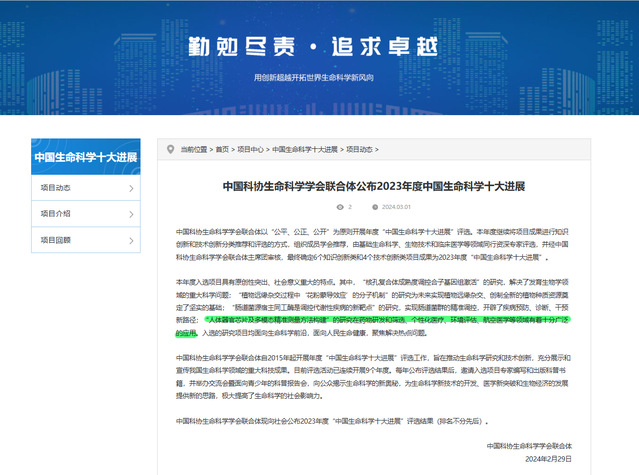The width and height of the screenshot is (639, 475).
Task: Select 项目介绍 label in left sidebar menu
Action: coord(55,213)
